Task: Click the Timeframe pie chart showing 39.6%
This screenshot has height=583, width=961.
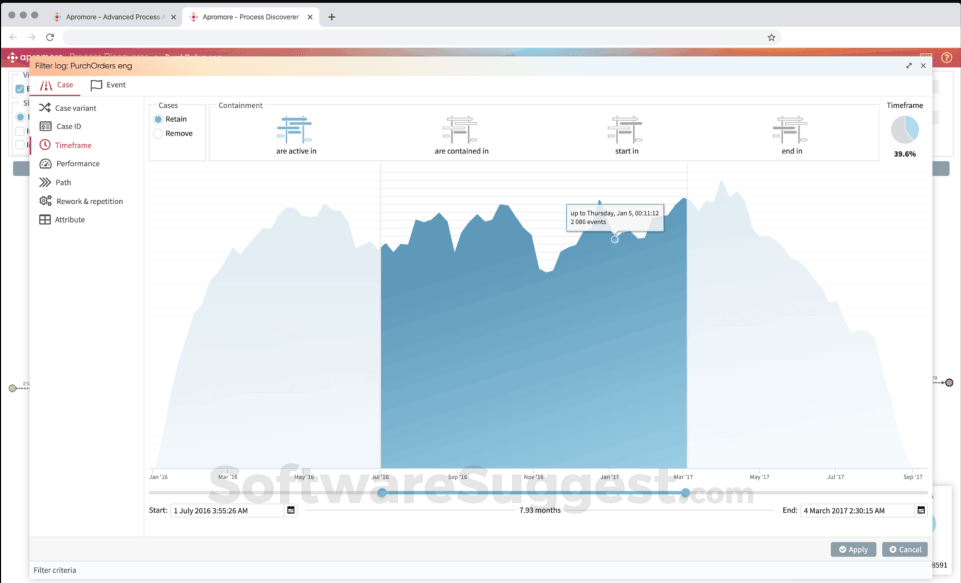Action: tap(905, 131)
